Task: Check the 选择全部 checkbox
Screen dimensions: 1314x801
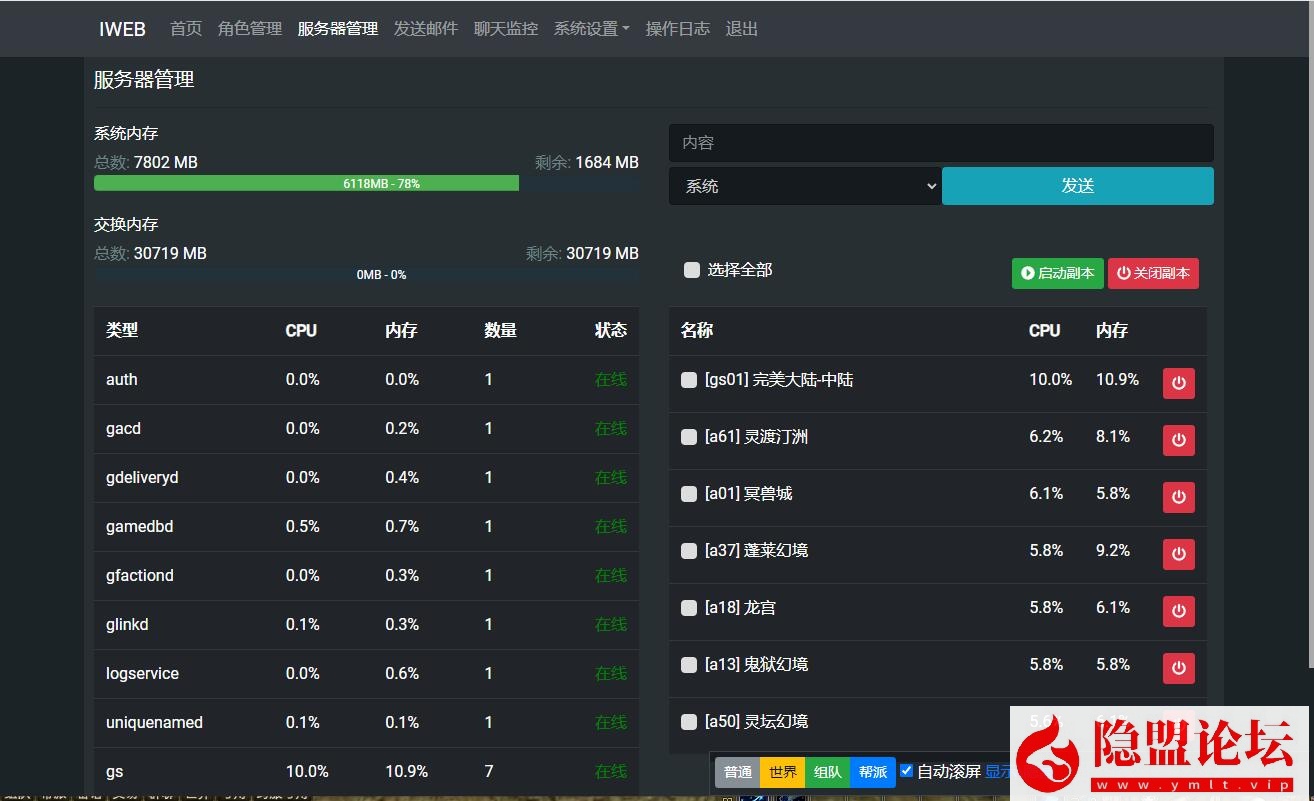Action: tap(691, 270)
